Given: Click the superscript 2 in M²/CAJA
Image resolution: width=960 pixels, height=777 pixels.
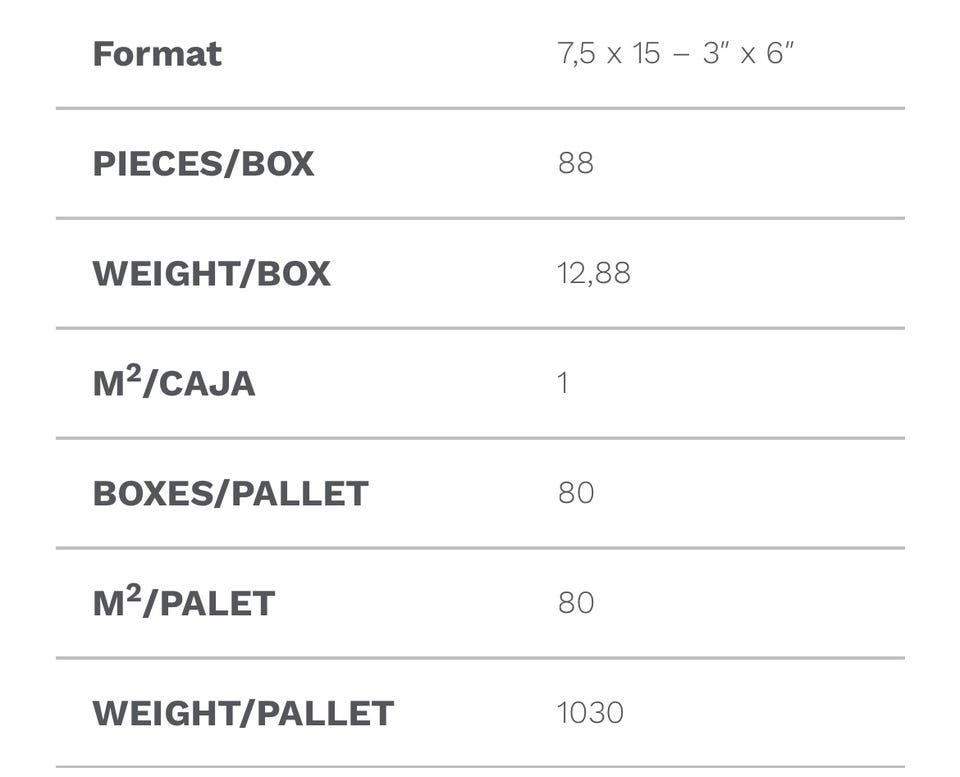Looking at the screenshot, I should coord(134,372).
